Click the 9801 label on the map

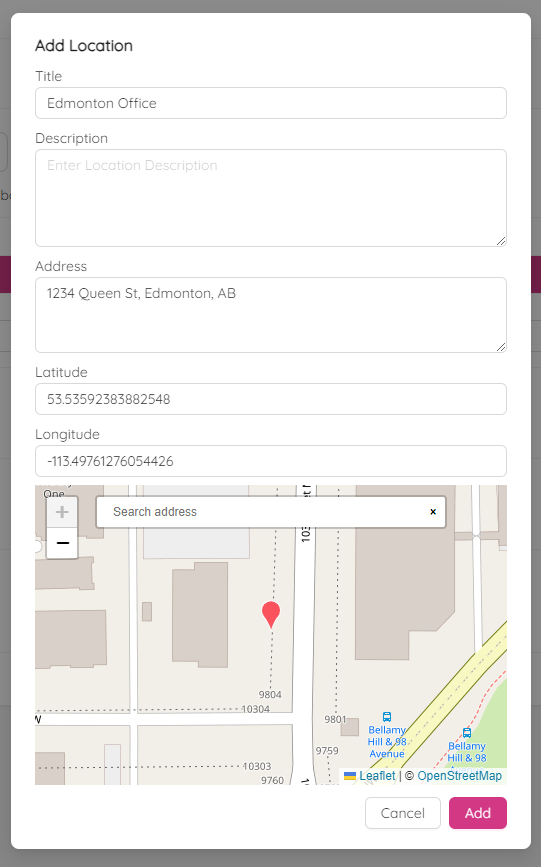click(335, 719)
